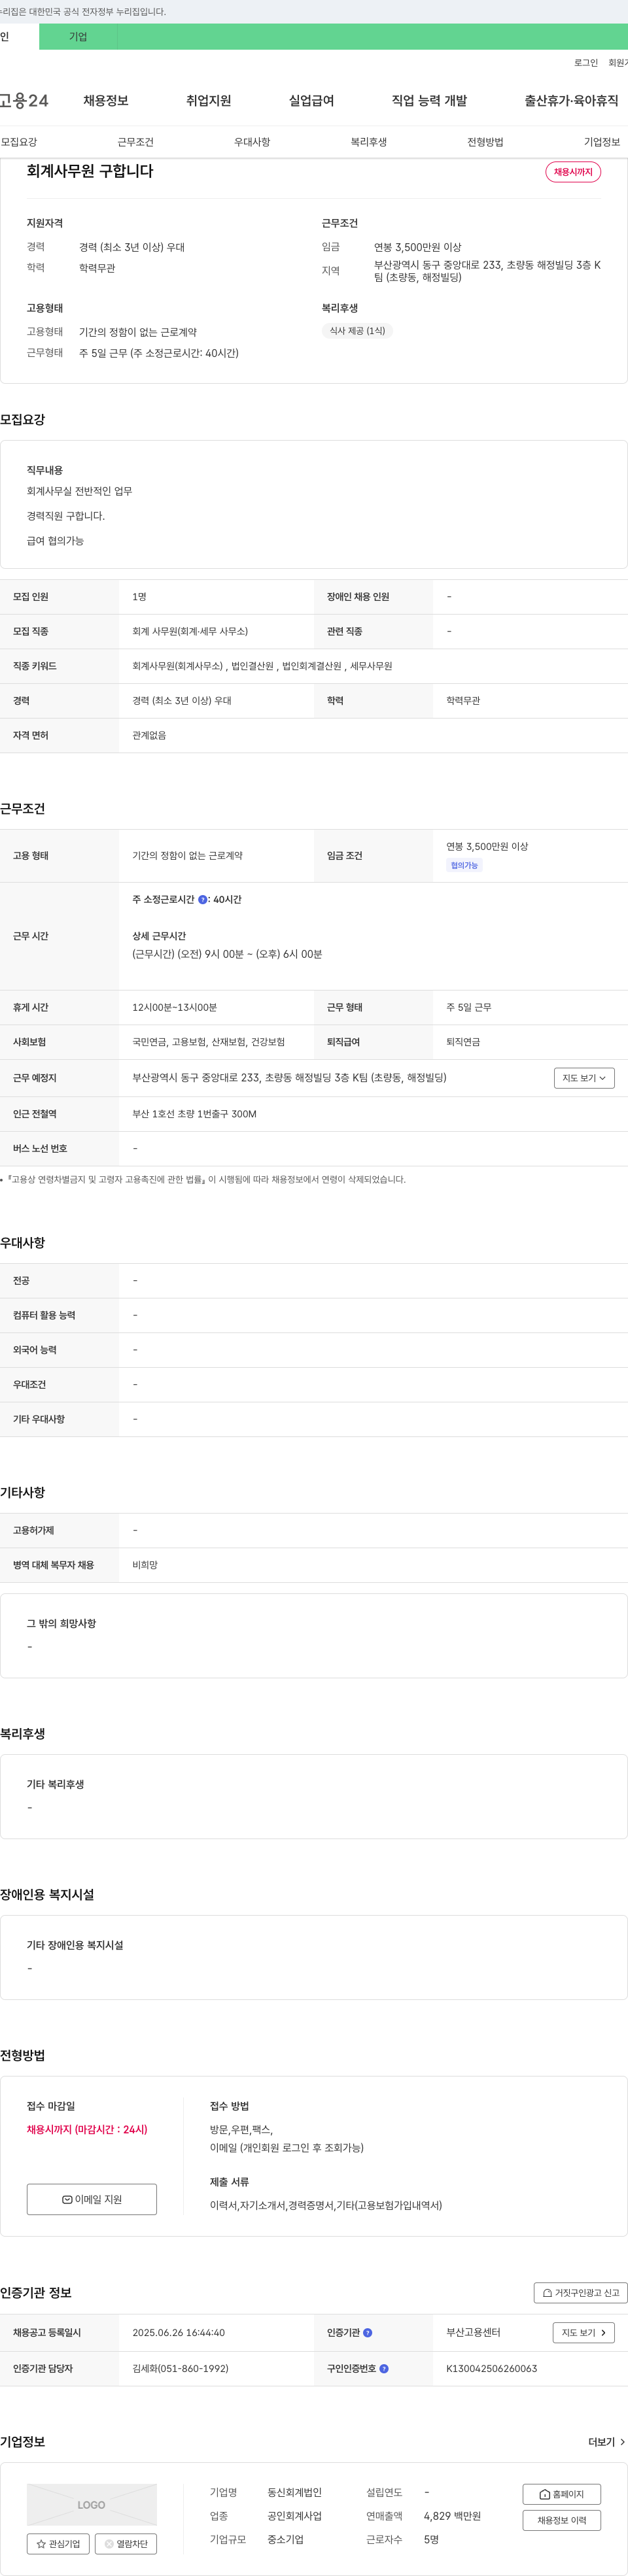Jump to the 복리후생 section tab
Screen dimensions: 628x2576
(368, 142)
